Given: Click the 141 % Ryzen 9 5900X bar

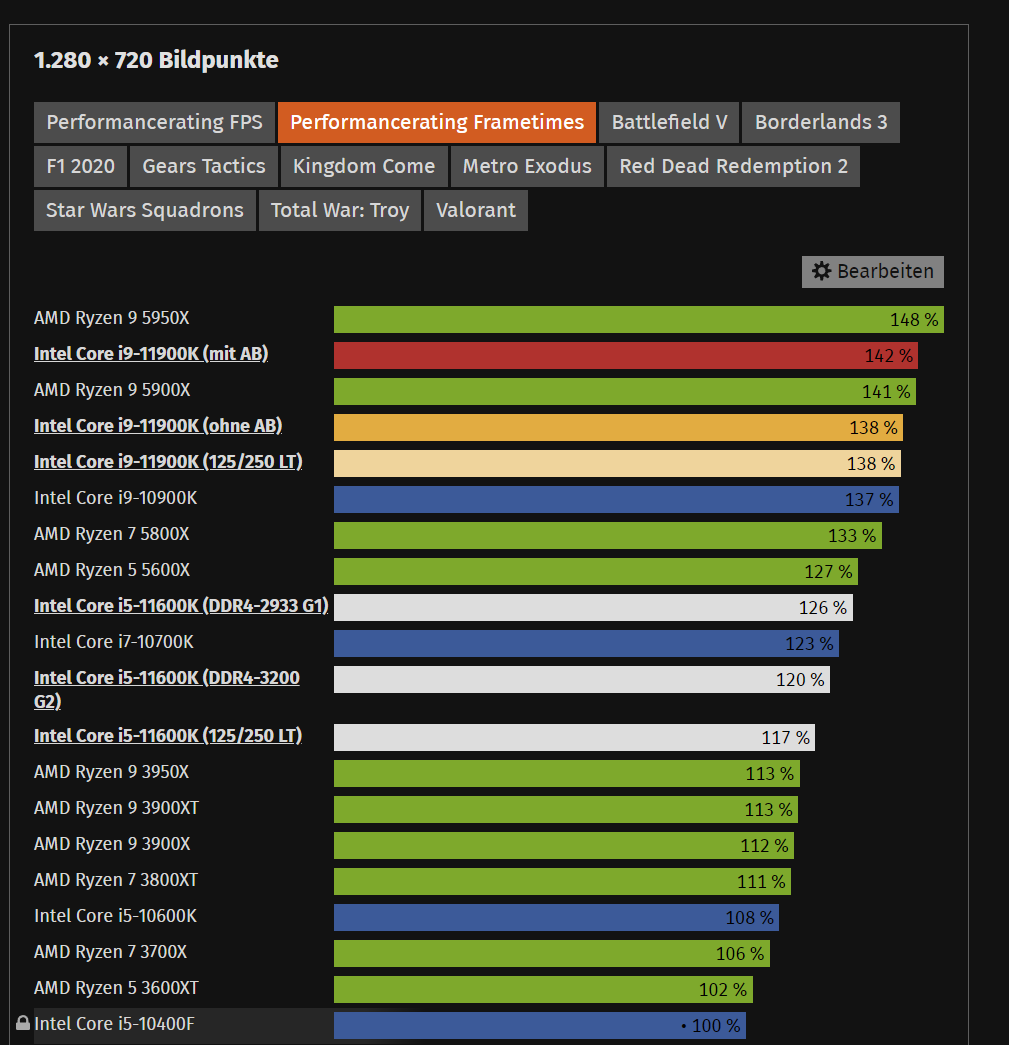Looking at the screenshot, I should click(624, 391).
